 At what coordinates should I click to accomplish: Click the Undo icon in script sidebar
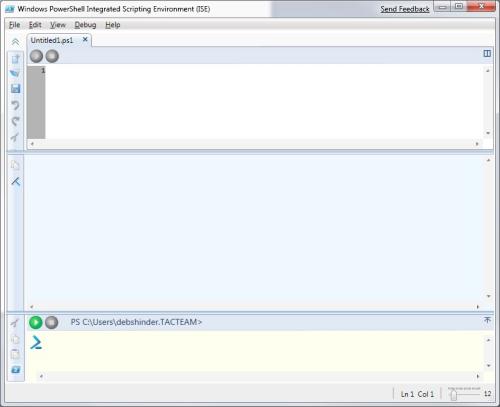coord(15,105)
